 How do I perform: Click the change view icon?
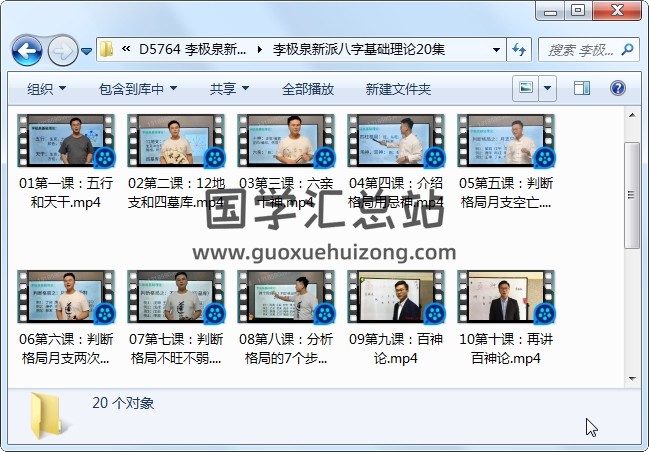(x=525, y=89)
